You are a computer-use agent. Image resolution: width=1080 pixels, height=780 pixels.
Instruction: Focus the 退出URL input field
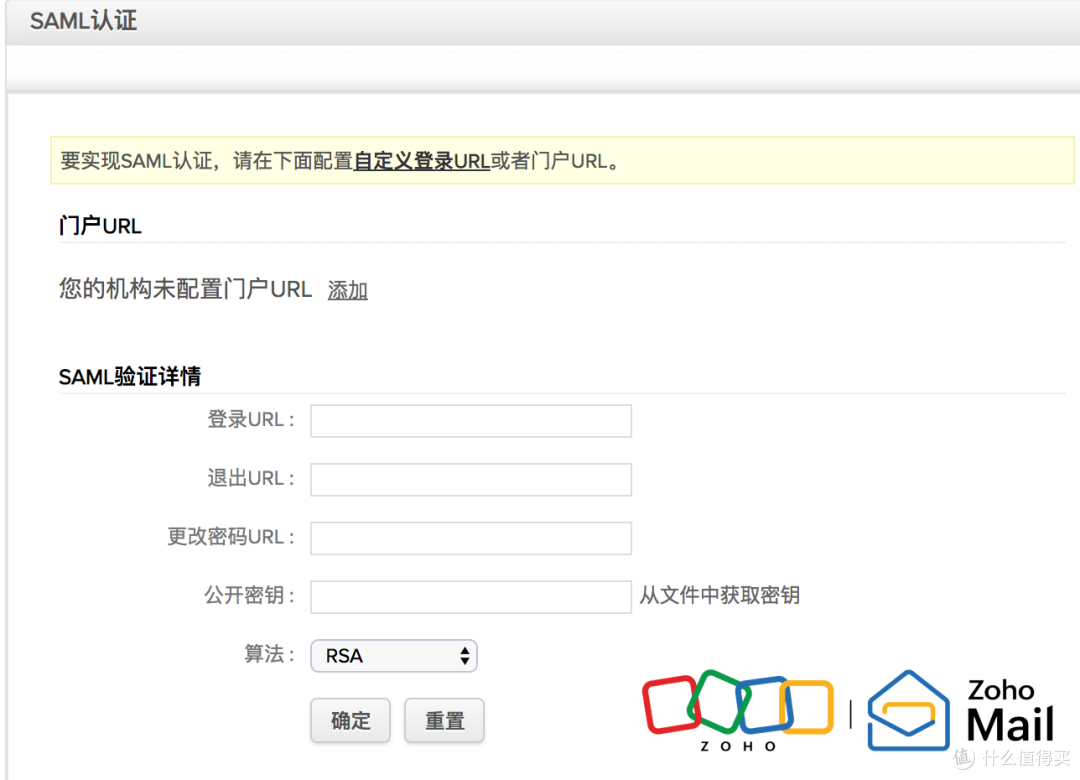471,480
